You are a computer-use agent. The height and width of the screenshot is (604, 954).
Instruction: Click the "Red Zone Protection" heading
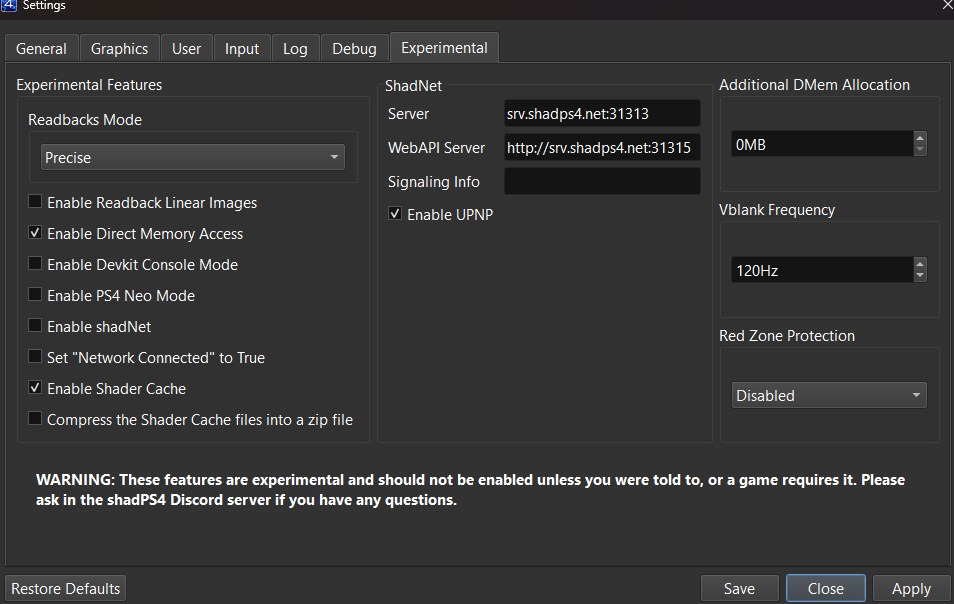click(x=787, y=336)
